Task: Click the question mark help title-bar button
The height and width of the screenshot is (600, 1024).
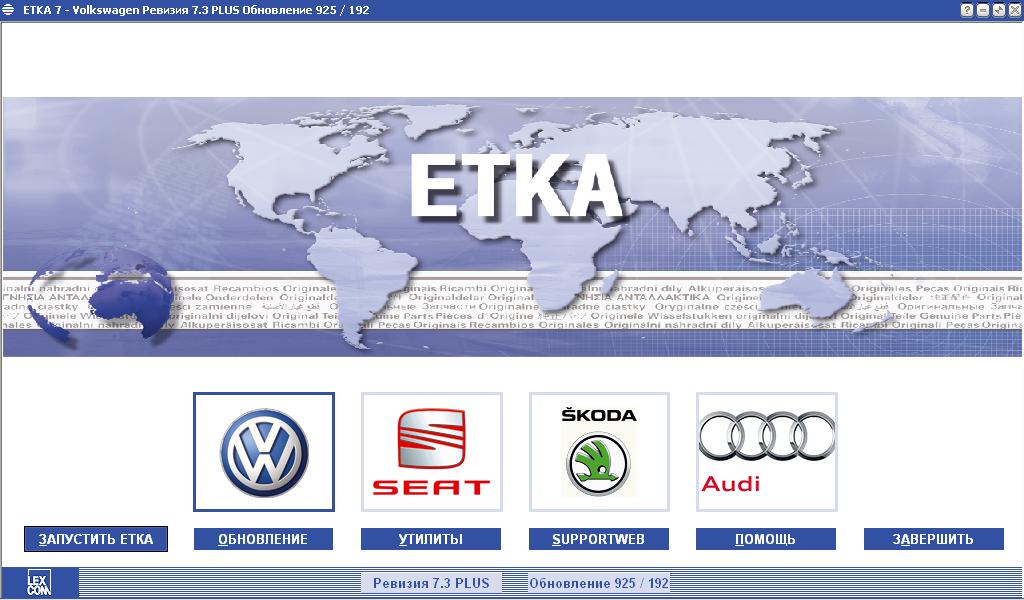Action: [x=967, y=10]
